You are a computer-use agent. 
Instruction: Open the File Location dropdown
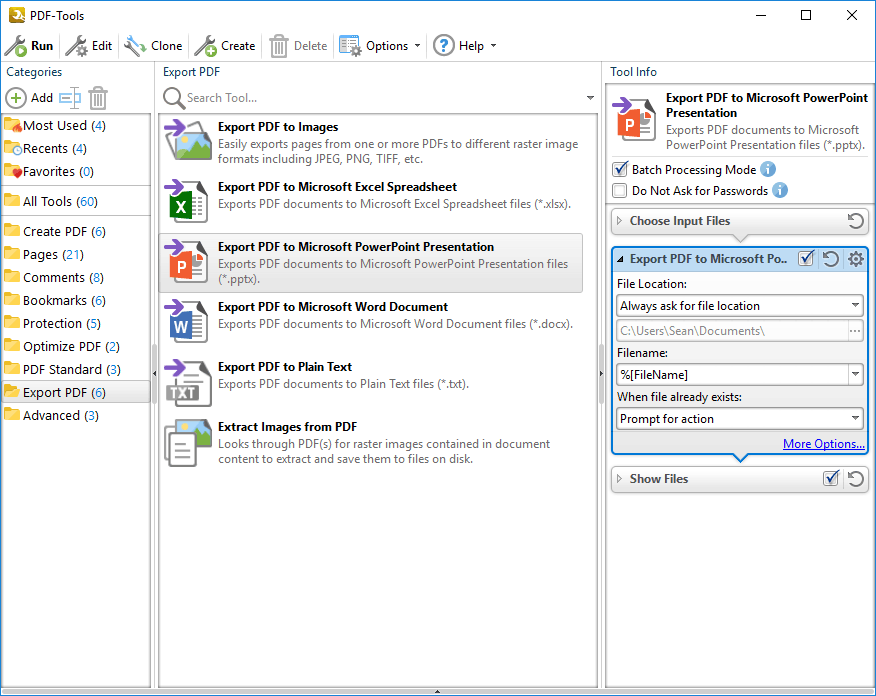pyautogui.click(x=740, y=306)
